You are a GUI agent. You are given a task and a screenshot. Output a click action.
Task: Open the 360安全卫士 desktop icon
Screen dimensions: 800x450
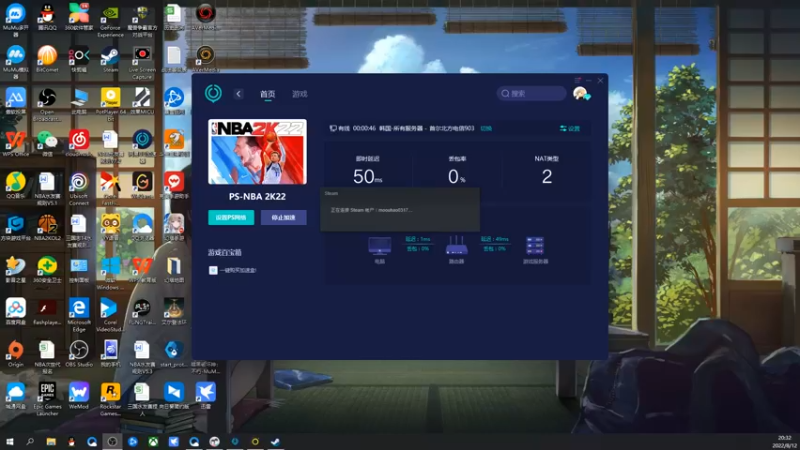pos(47,269)
